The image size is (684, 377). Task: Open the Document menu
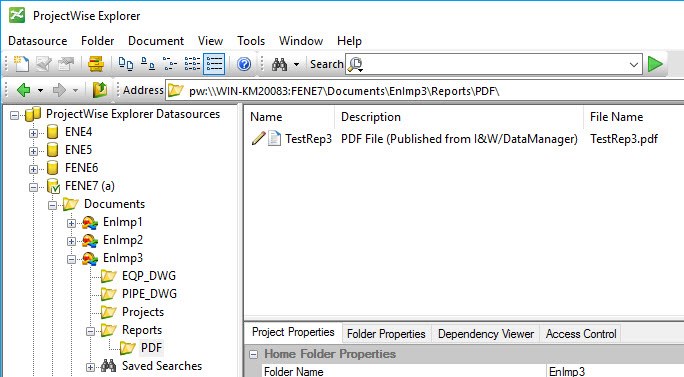156,41
